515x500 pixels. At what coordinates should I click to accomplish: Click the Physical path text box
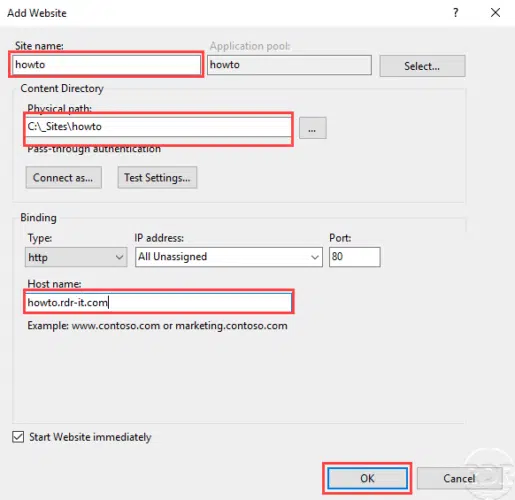[158, 127]
